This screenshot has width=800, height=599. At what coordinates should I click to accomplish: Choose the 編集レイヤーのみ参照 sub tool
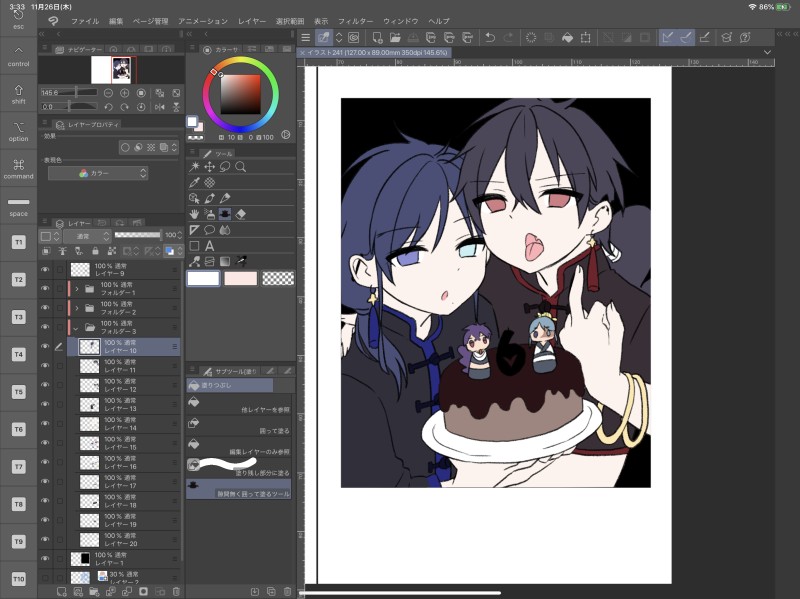point(239,446)
